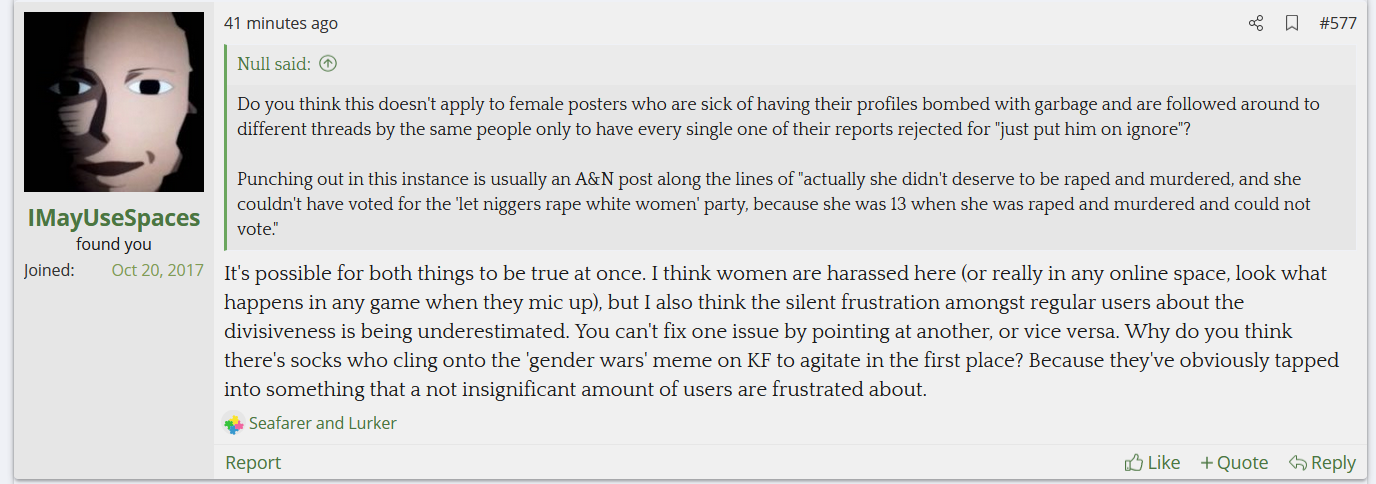1376x484 pixels.
Task: Open the #577 post permalink
Action: [1338, 23]
